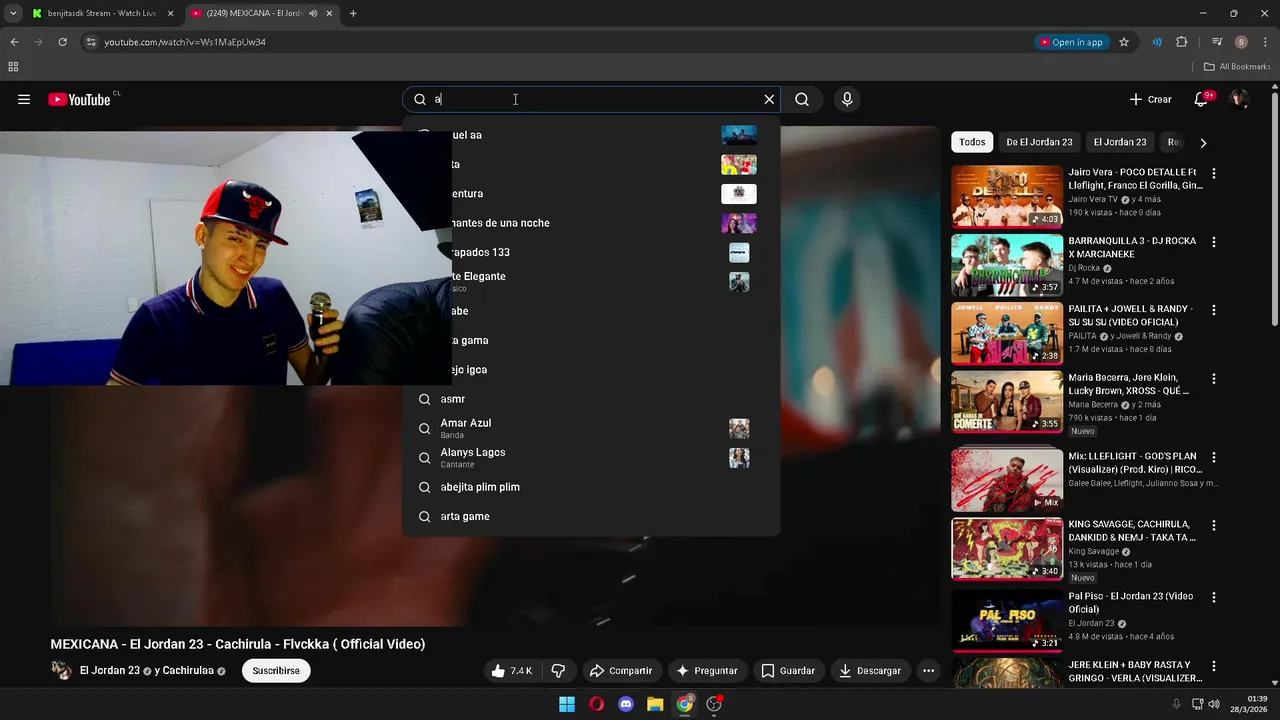Image resolution: width=1280 pixels, height=720 pixels.
Task: Open media control playlist icon
Action: click(1217, 42)
